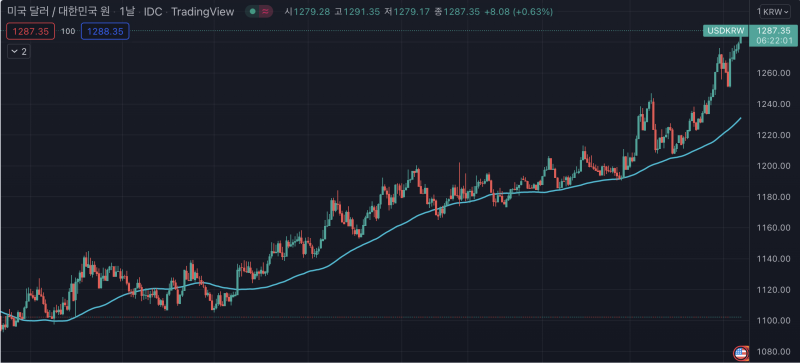The image size is (800, 363).
Task: Click the 1200.00 price axis label
Action: tap(774, 166)
